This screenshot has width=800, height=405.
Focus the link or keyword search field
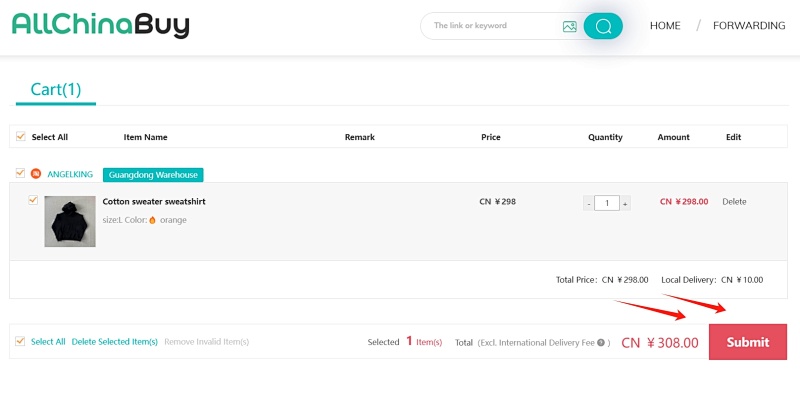[492, 26]
